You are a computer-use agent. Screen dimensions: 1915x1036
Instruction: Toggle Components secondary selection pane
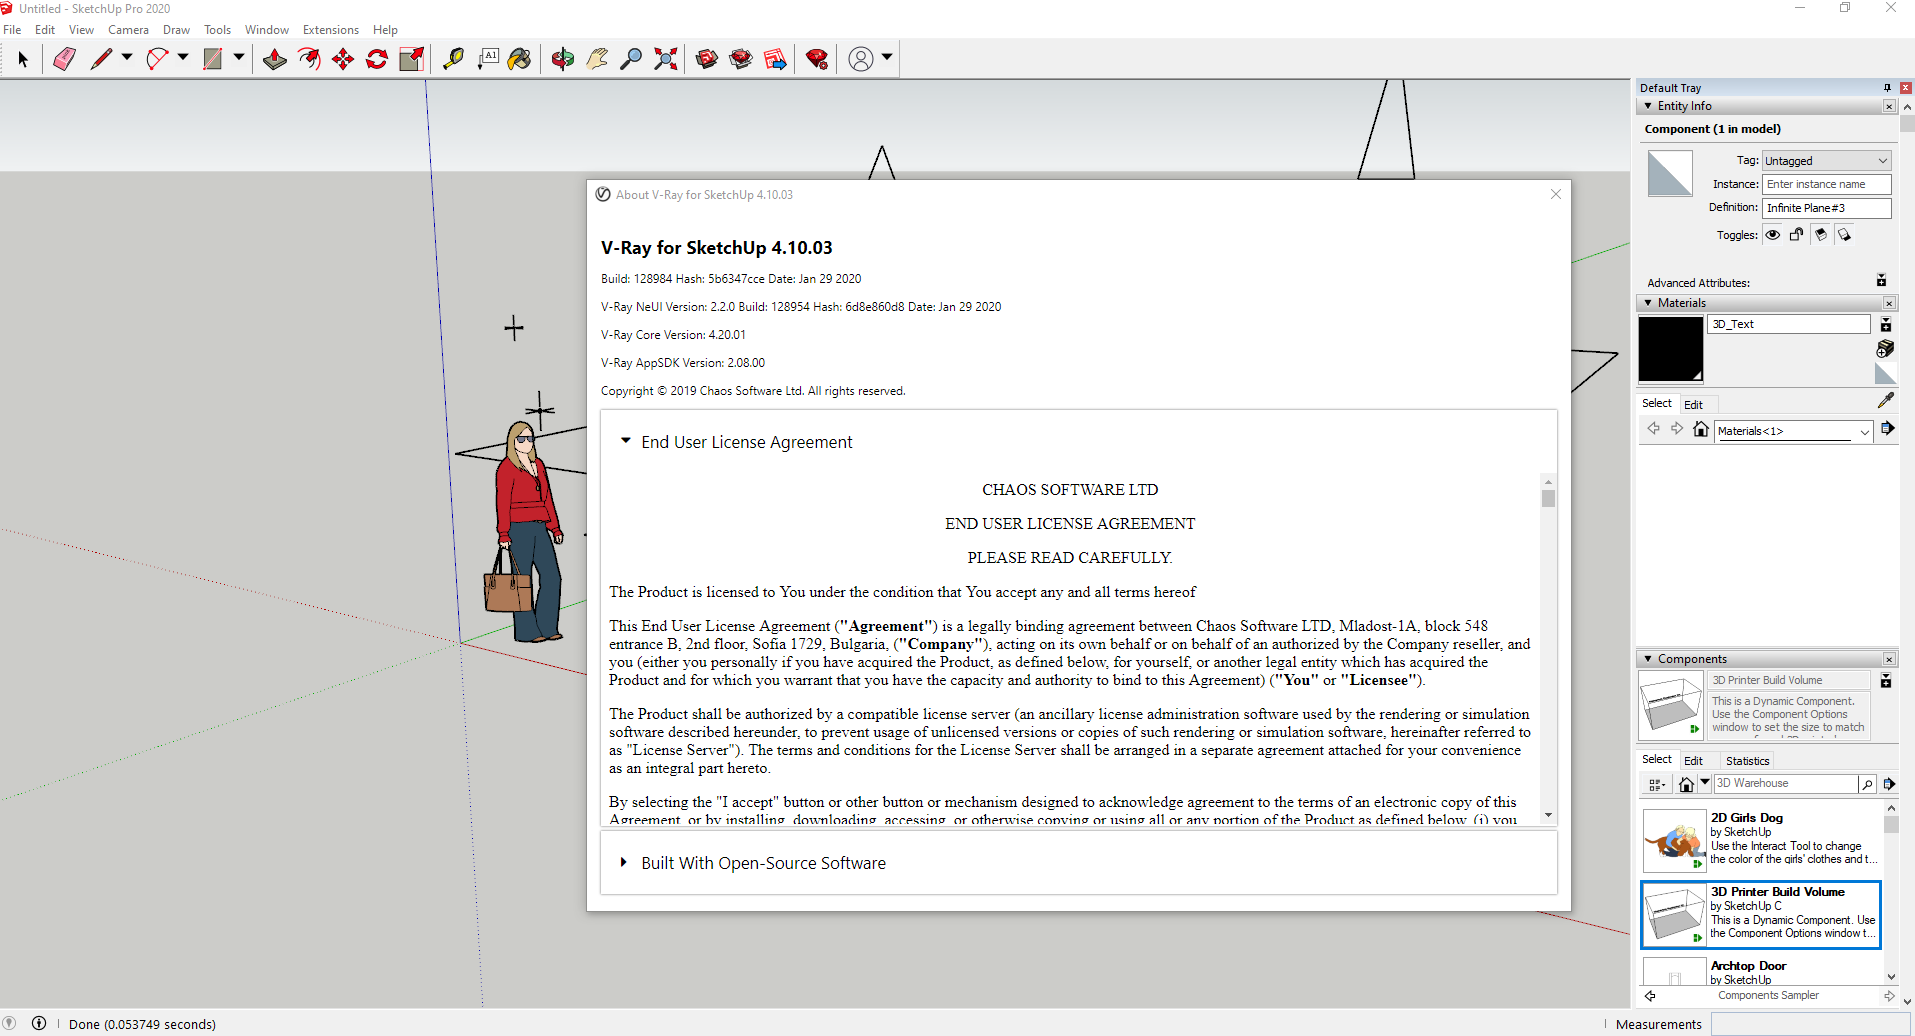click(1886, 681)
